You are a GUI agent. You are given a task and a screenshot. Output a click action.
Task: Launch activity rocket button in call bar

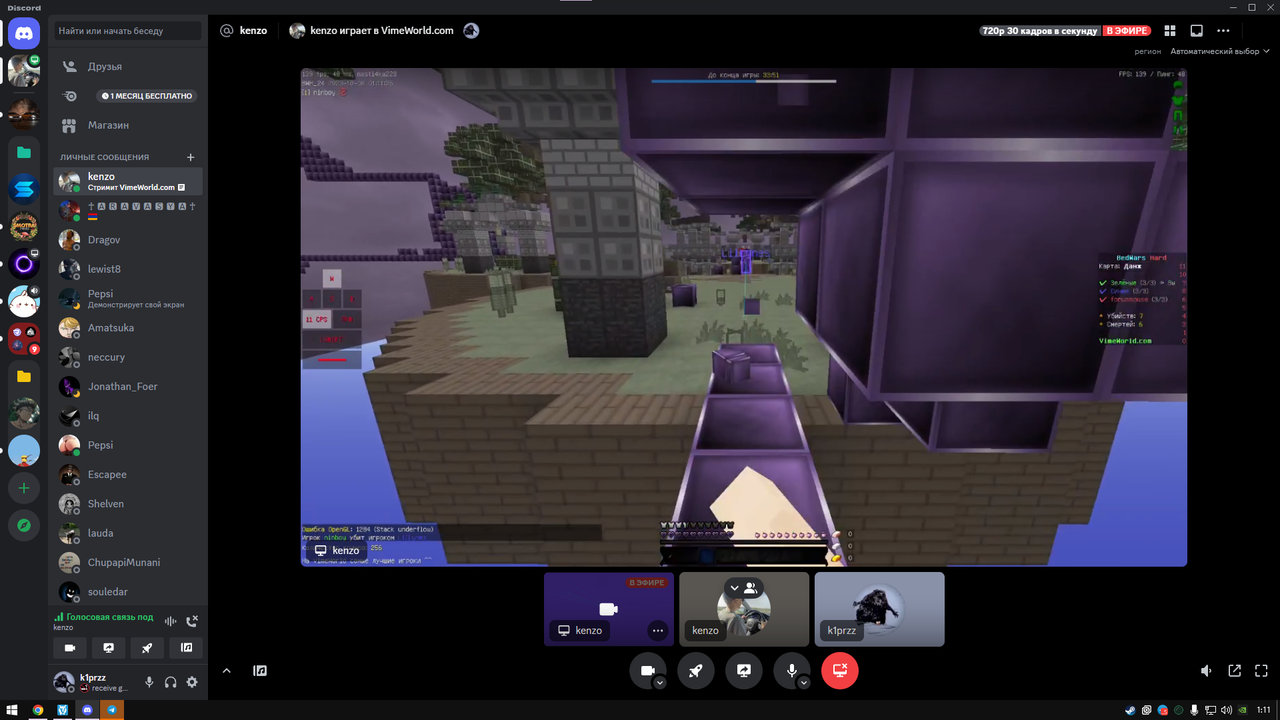tap(696, 671)
